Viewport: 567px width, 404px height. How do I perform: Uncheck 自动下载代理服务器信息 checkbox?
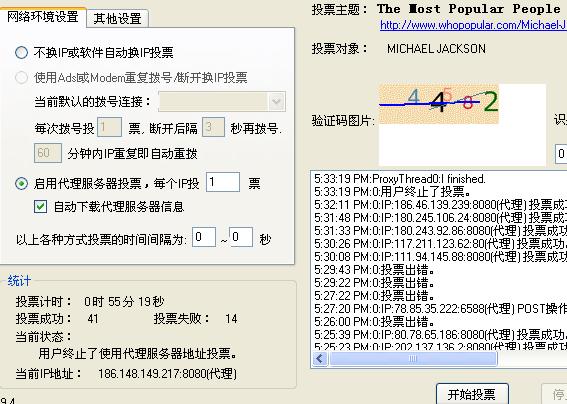[40, 207]
